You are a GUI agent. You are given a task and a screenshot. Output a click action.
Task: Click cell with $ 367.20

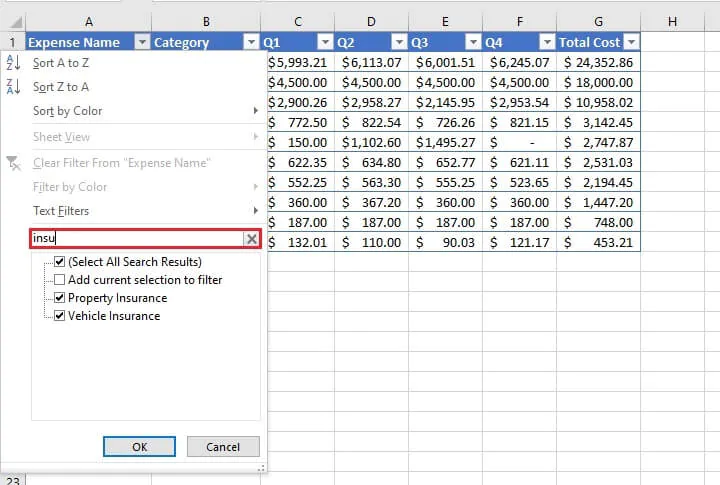[371, 203]
